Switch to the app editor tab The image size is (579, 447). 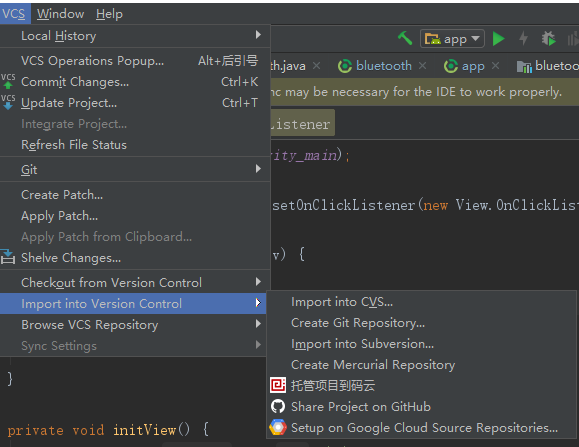473,66
